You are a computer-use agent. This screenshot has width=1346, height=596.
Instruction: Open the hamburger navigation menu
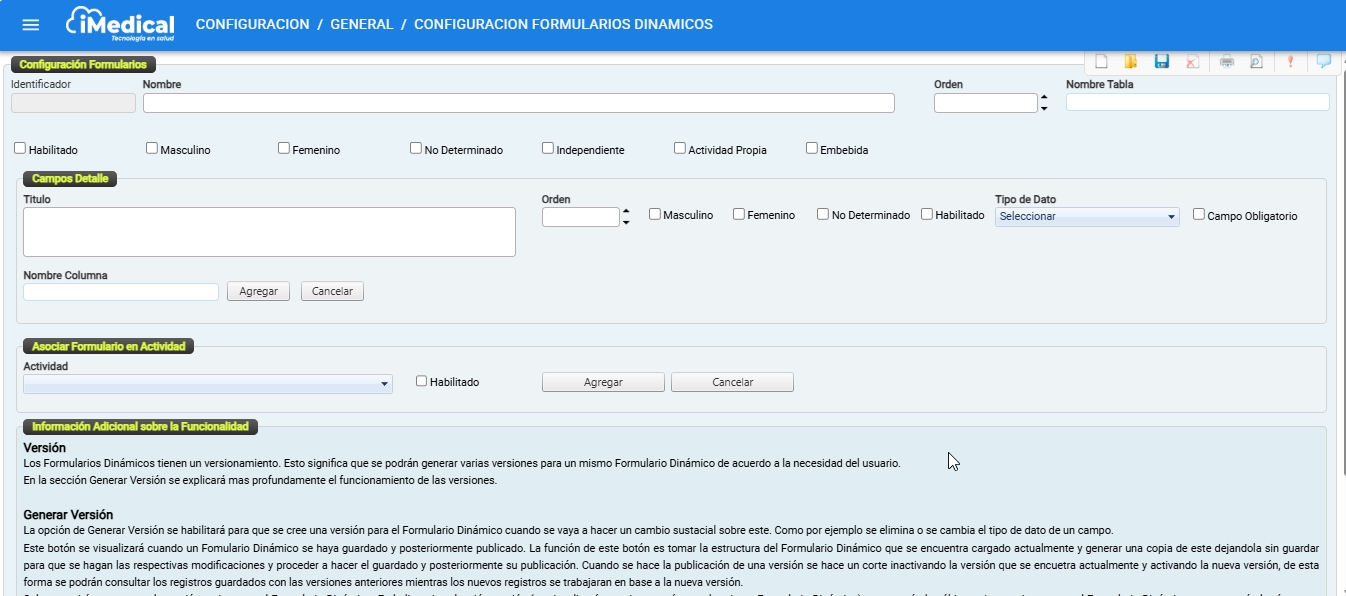pyautogui.click(x=30, y=25)
